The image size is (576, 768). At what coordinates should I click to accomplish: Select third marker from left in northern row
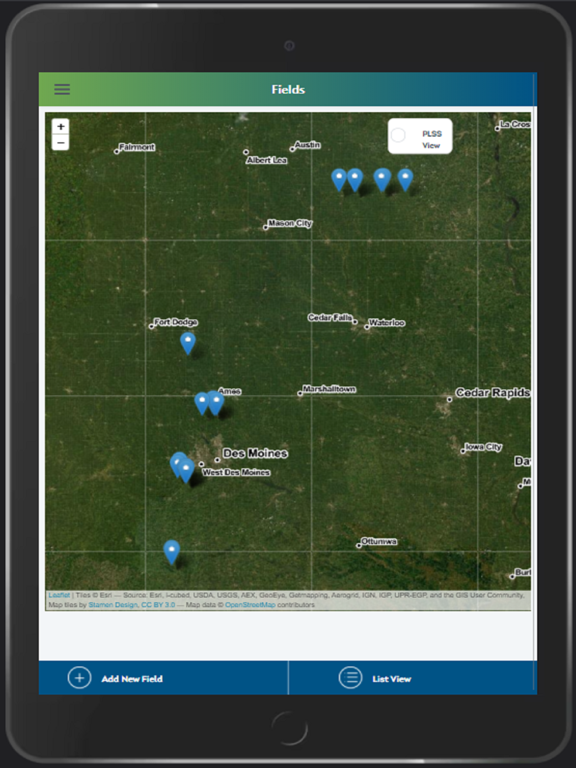382,180
